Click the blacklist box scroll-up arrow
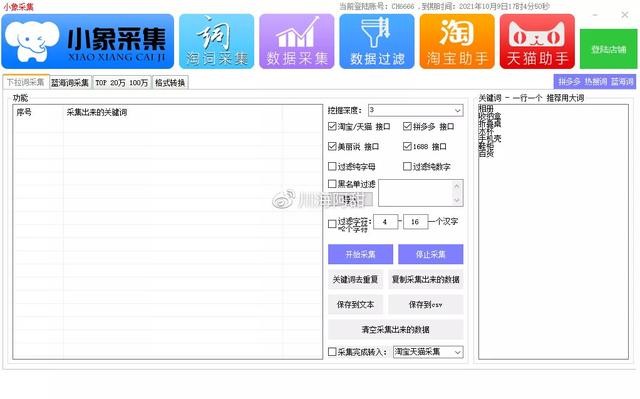The height and width of the screenshot is (399, 640). pos(457,186)
